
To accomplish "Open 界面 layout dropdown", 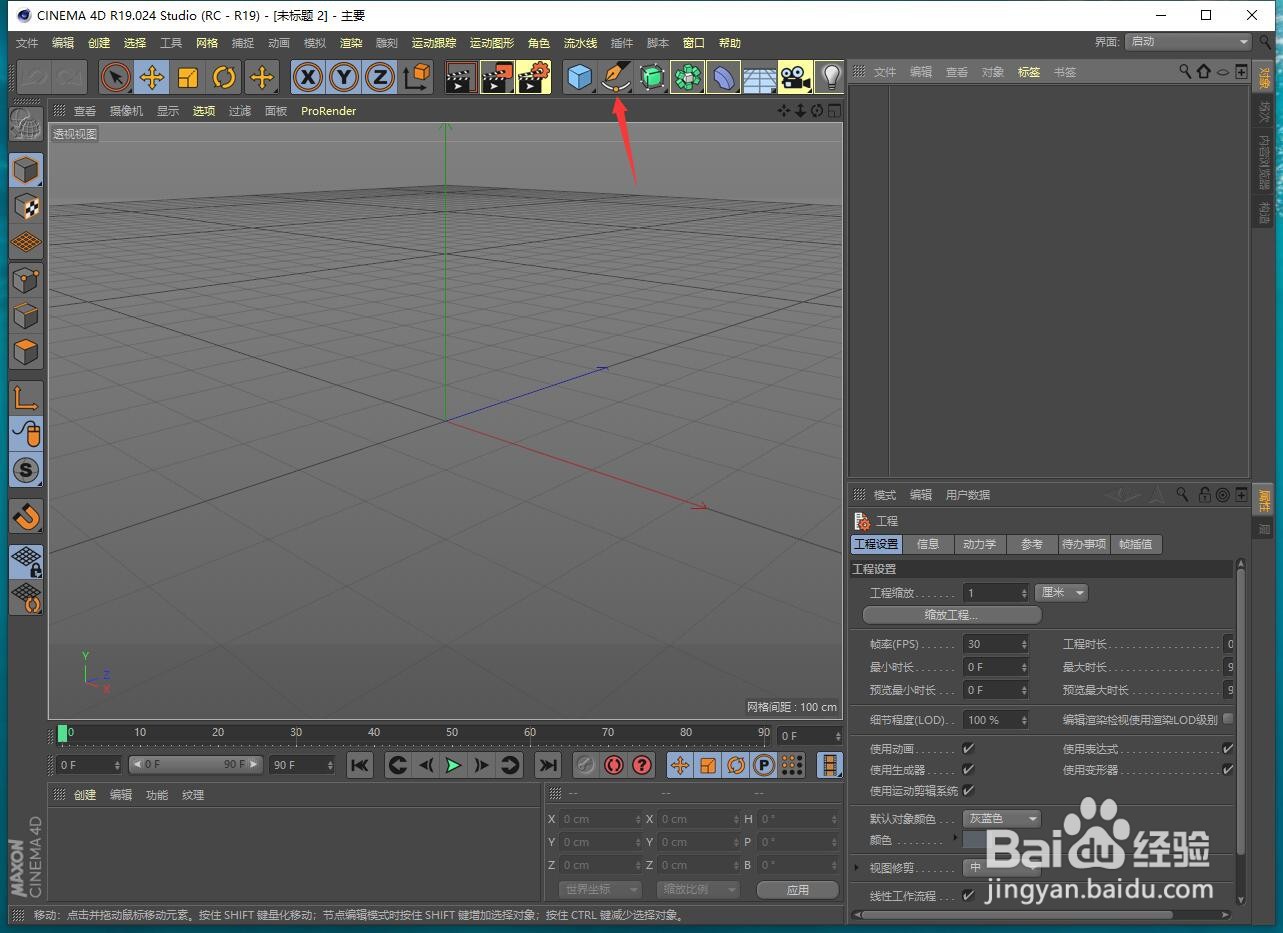I will 1189,42.
